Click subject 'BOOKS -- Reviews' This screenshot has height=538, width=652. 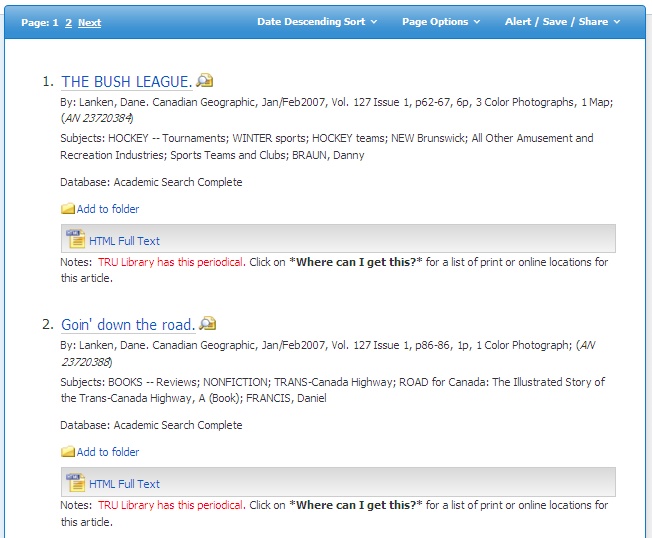coord(153,382)
